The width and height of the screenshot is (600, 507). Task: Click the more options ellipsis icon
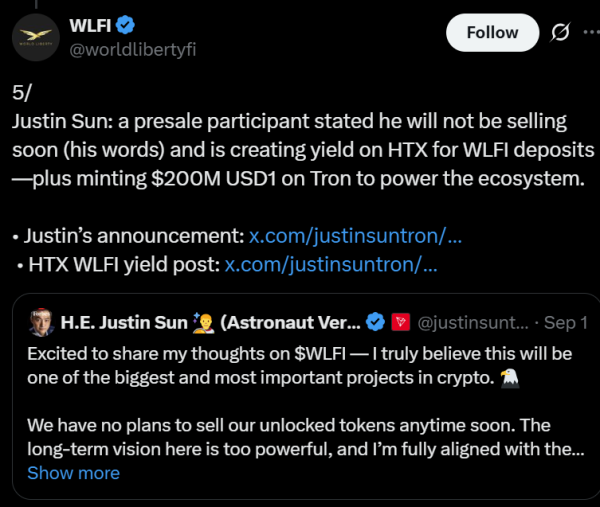589,33
